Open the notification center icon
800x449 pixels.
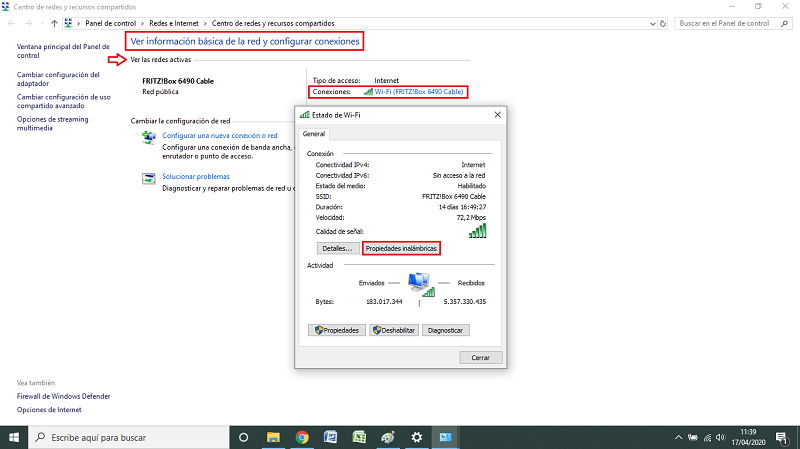(x=782, y=438)
